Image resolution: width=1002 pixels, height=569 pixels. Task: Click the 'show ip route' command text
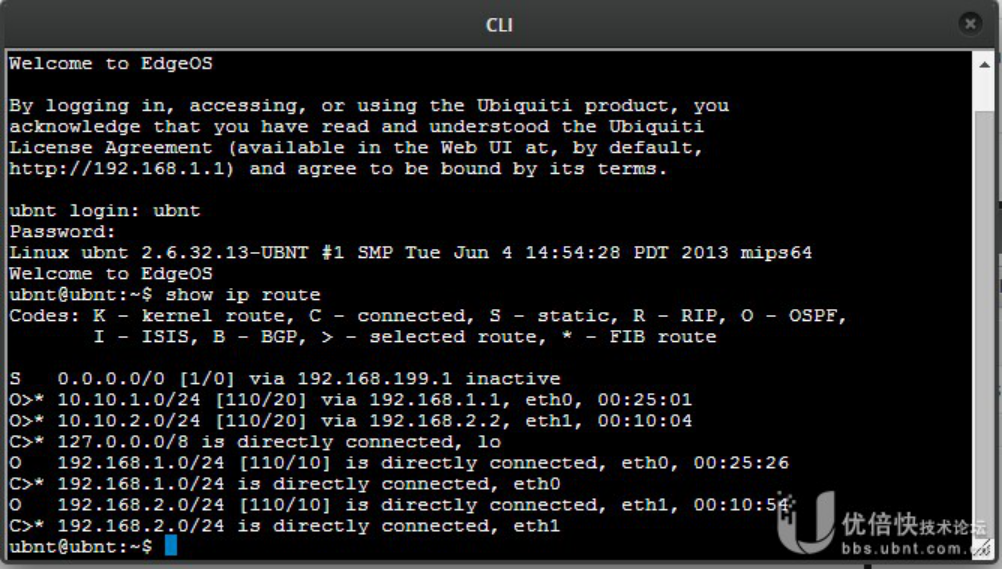click(x=243, y=295)
